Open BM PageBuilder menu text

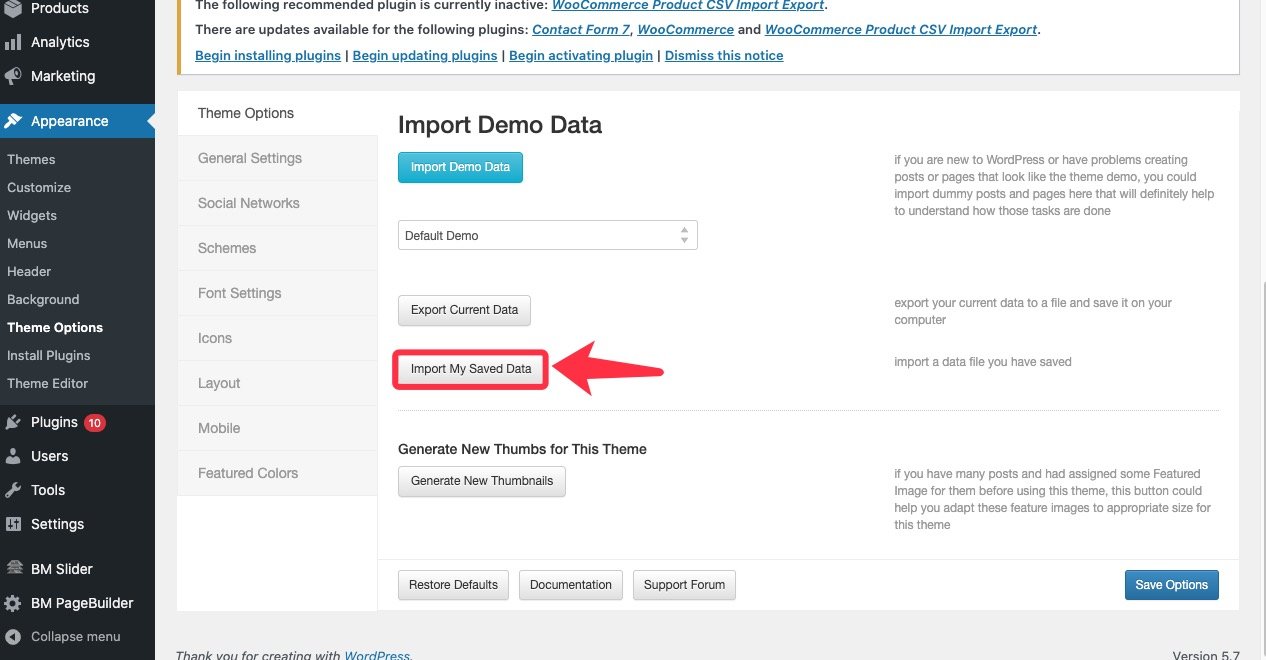coord(82,603)
